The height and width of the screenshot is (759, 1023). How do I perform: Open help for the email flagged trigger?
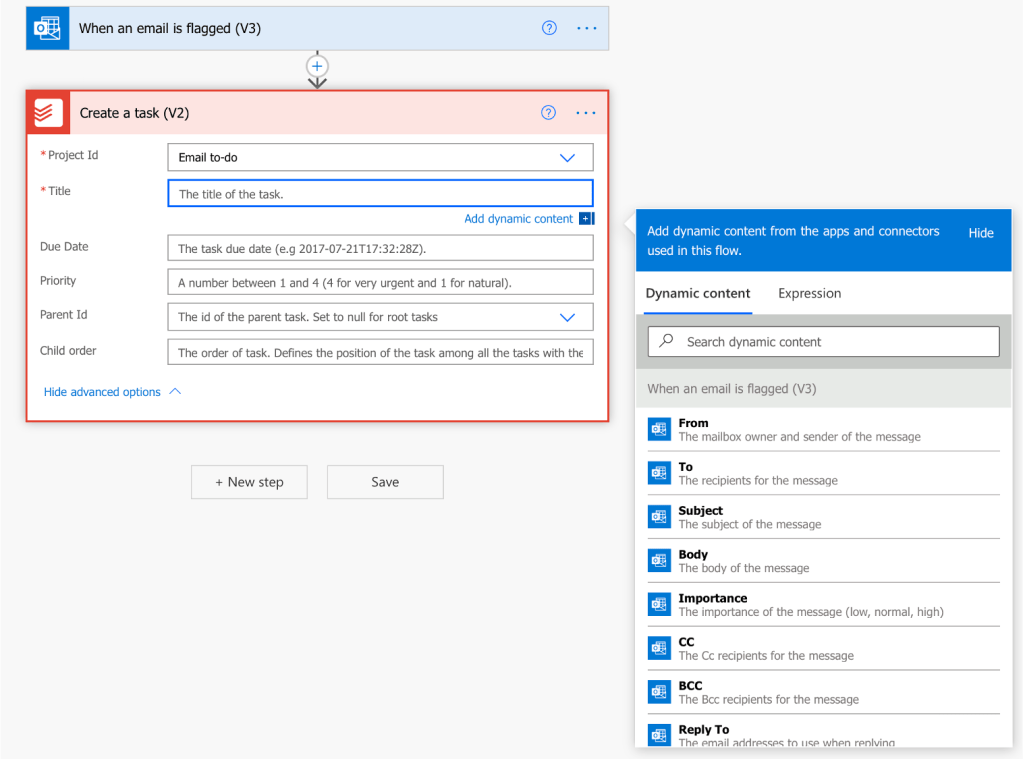click(x=548, y=28)
